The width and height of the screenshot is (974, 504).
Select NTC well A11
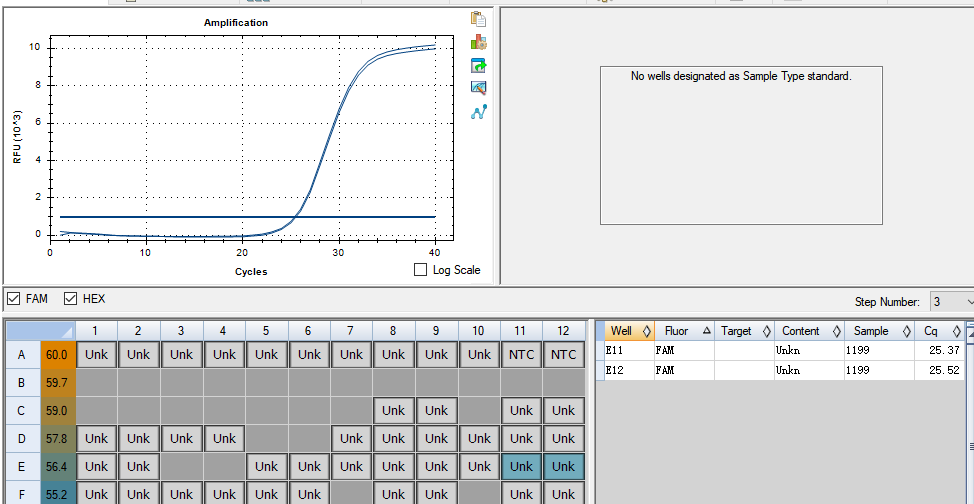521,355
